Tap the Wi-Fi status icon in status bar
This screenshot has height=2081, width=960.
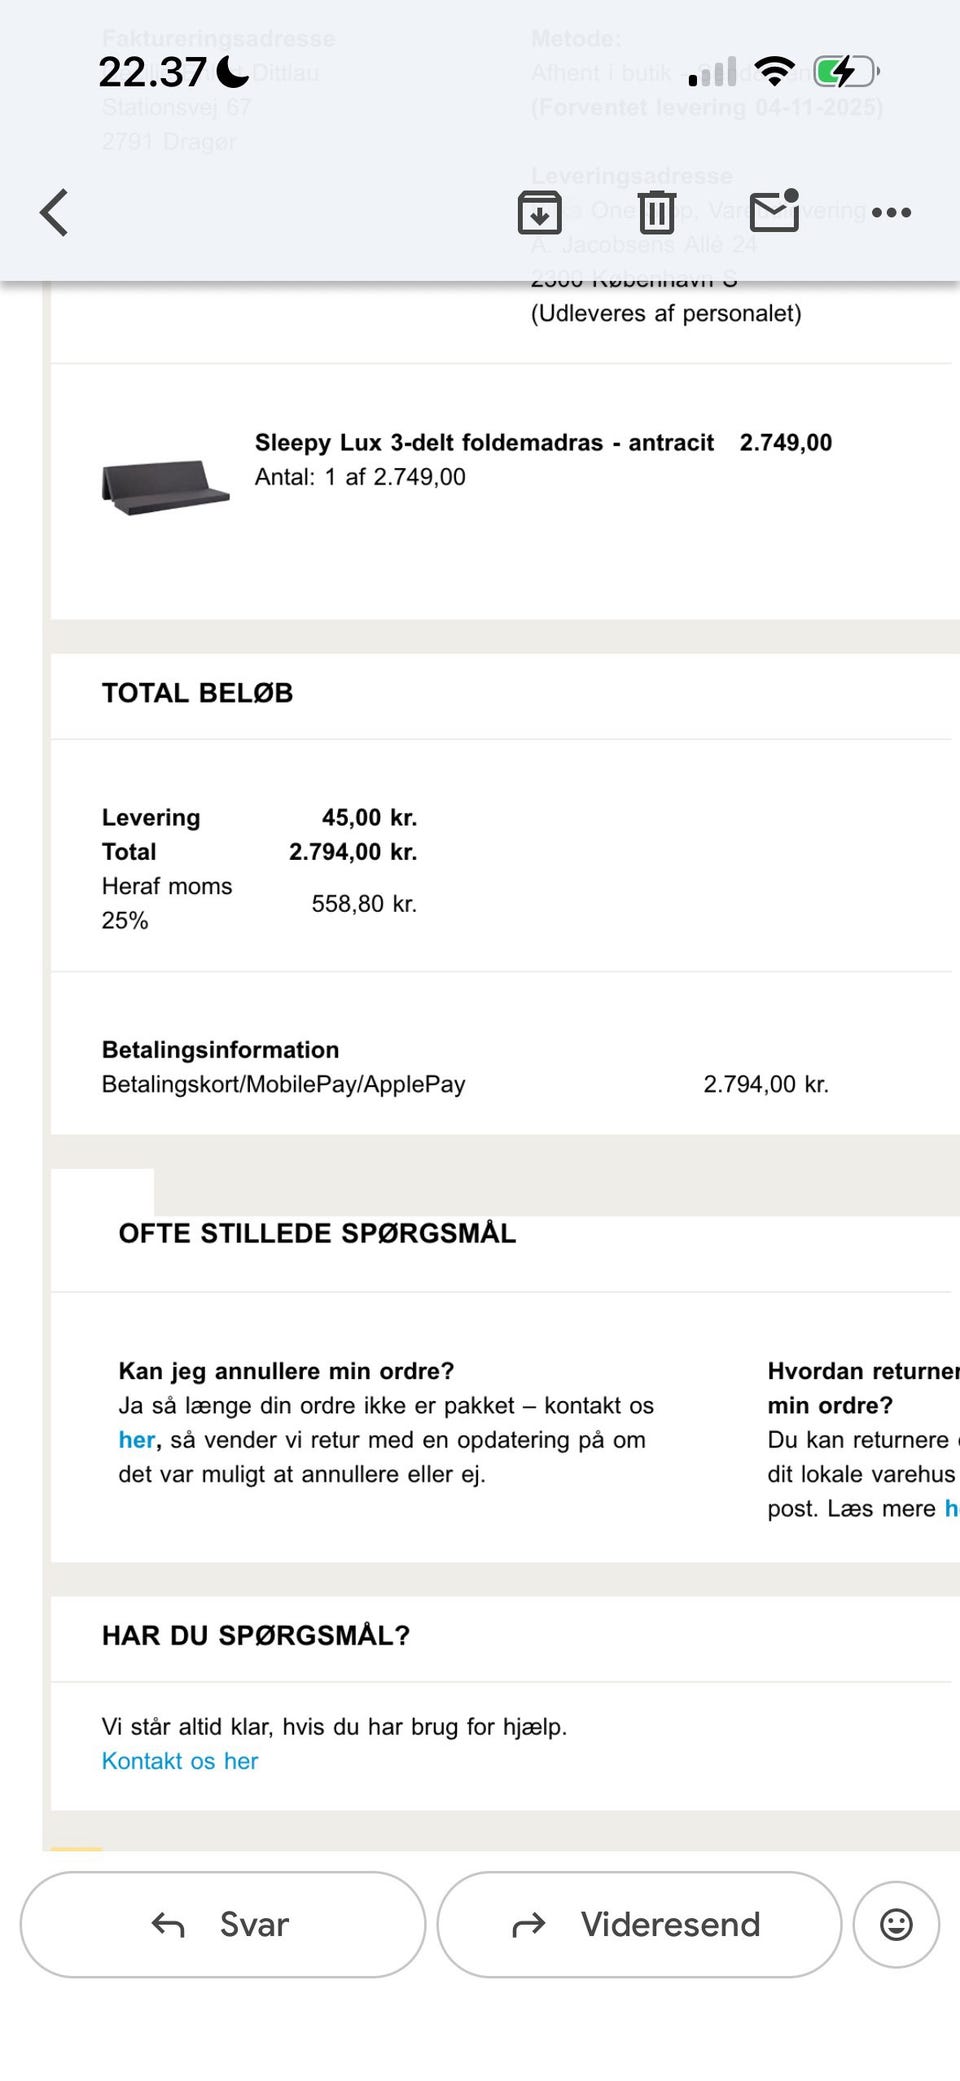coord(774,71)
